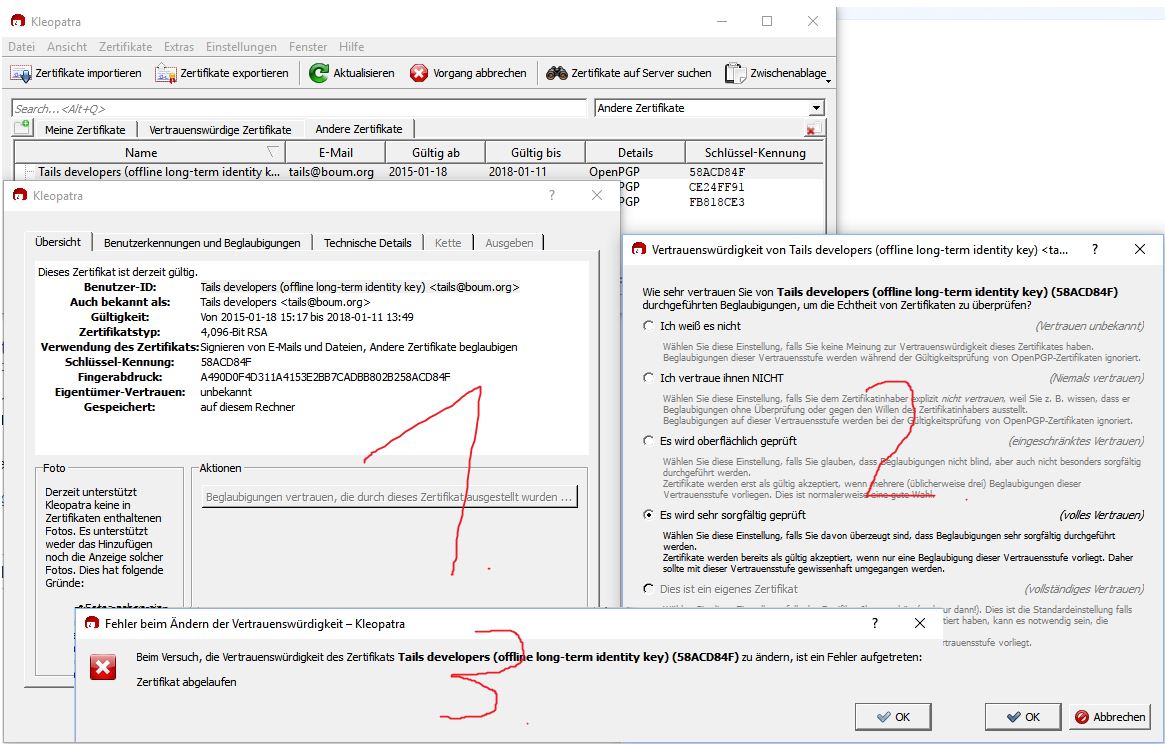Click Zertifikate importieren toolbar icon

21,73
